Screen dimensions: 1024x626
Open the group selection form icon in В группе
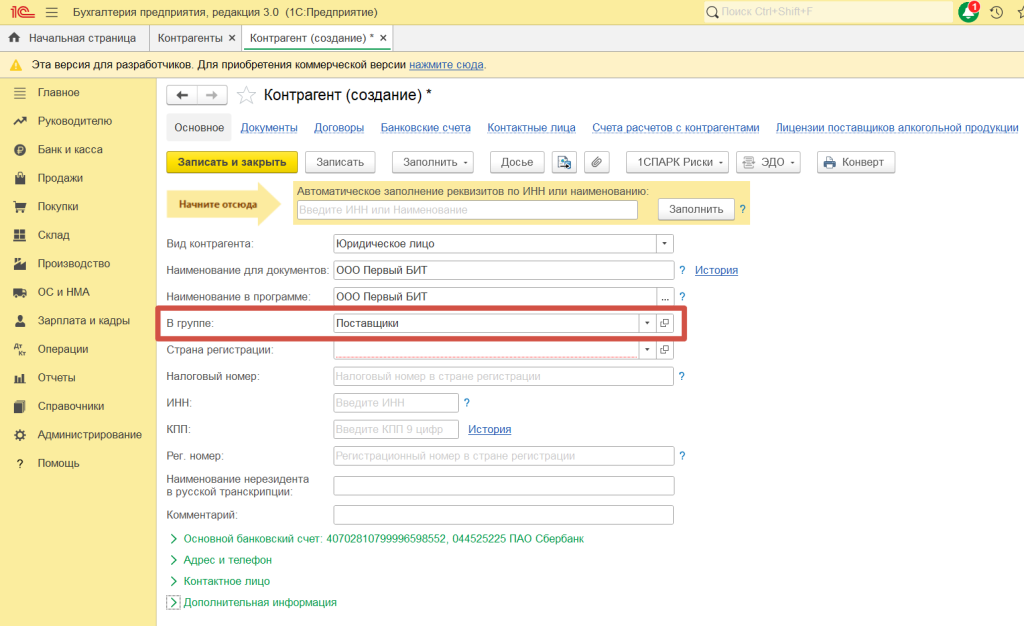click(x=665, y=323)
